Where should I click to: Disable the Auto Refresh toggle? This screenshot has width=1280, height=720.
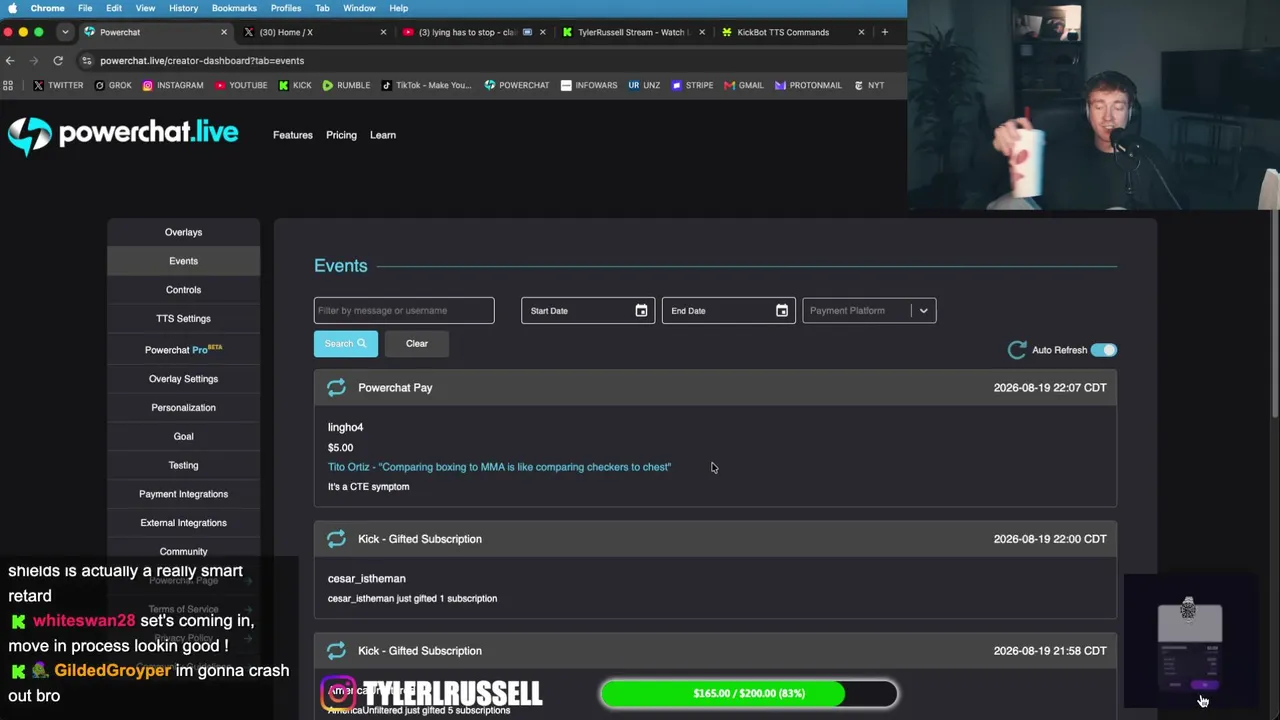1104,350
